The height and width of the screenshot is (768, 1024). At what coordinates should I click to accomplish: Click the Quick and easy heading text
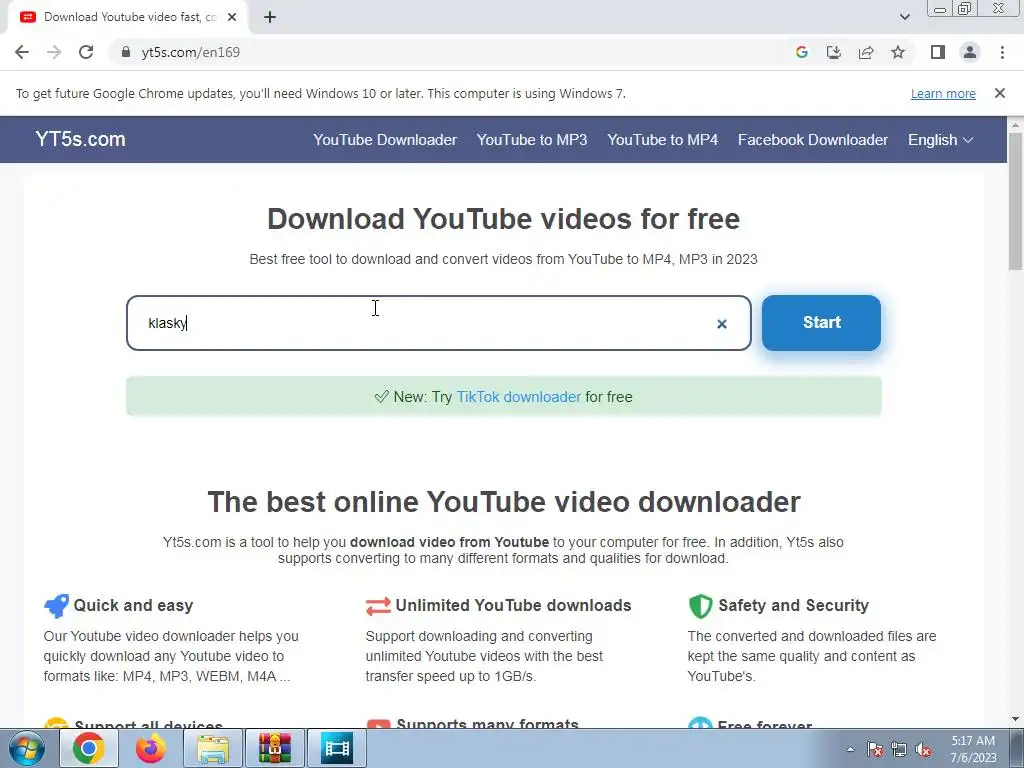pyautogui.click(x=133, y=605)
